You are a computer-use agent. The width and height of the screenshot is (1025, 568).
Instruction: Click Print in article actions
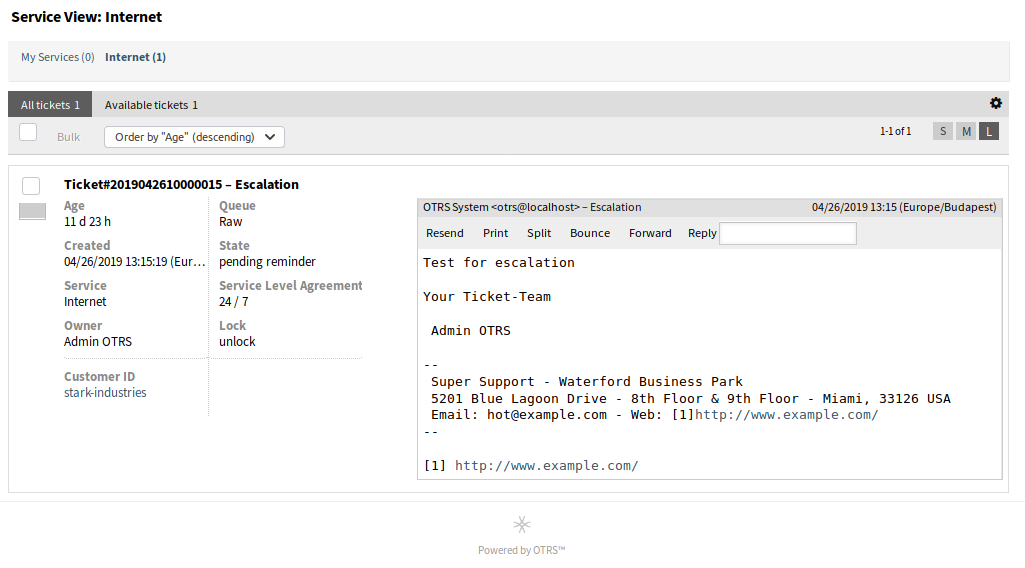pyautogui.click(x=496, y=233)
